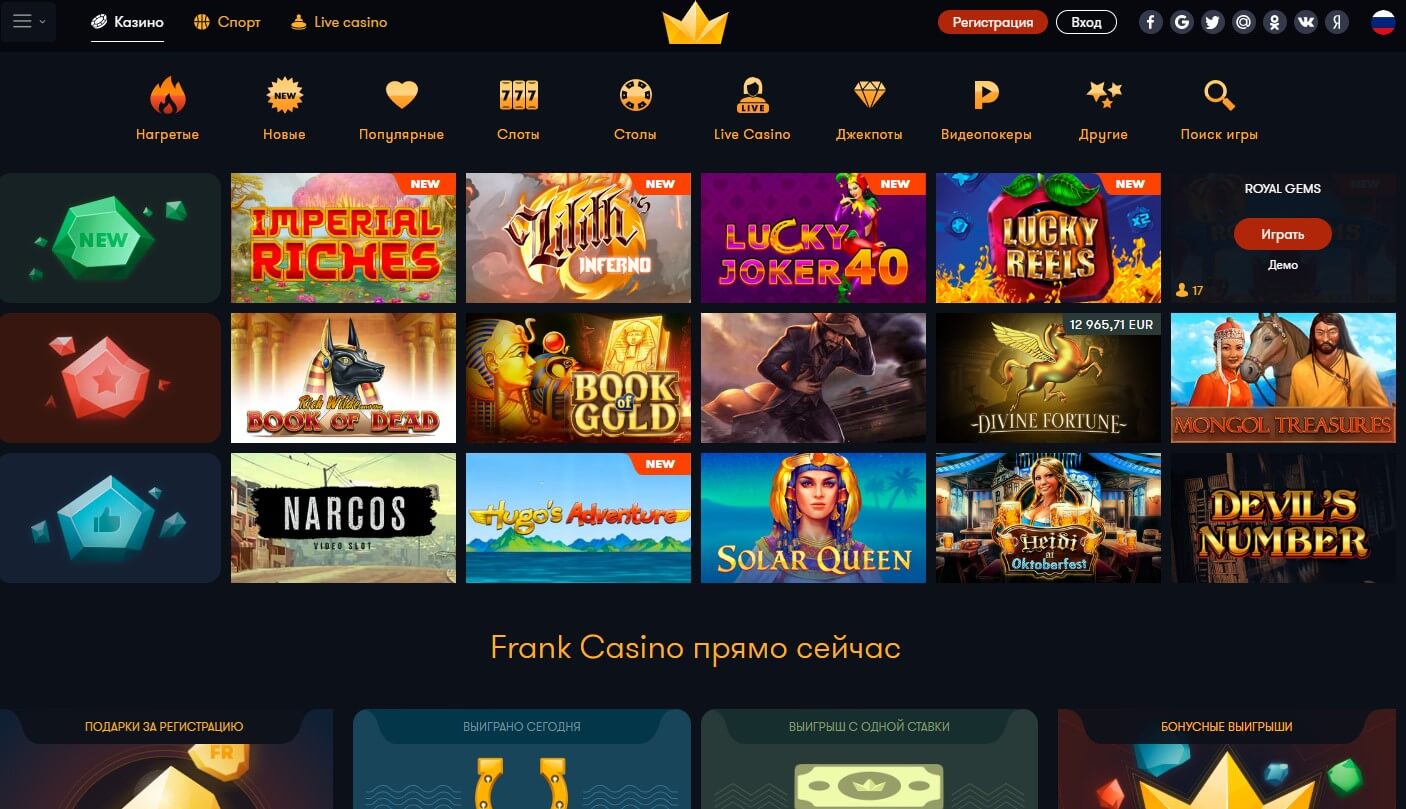Click the Регистрация button

point(992,22)
